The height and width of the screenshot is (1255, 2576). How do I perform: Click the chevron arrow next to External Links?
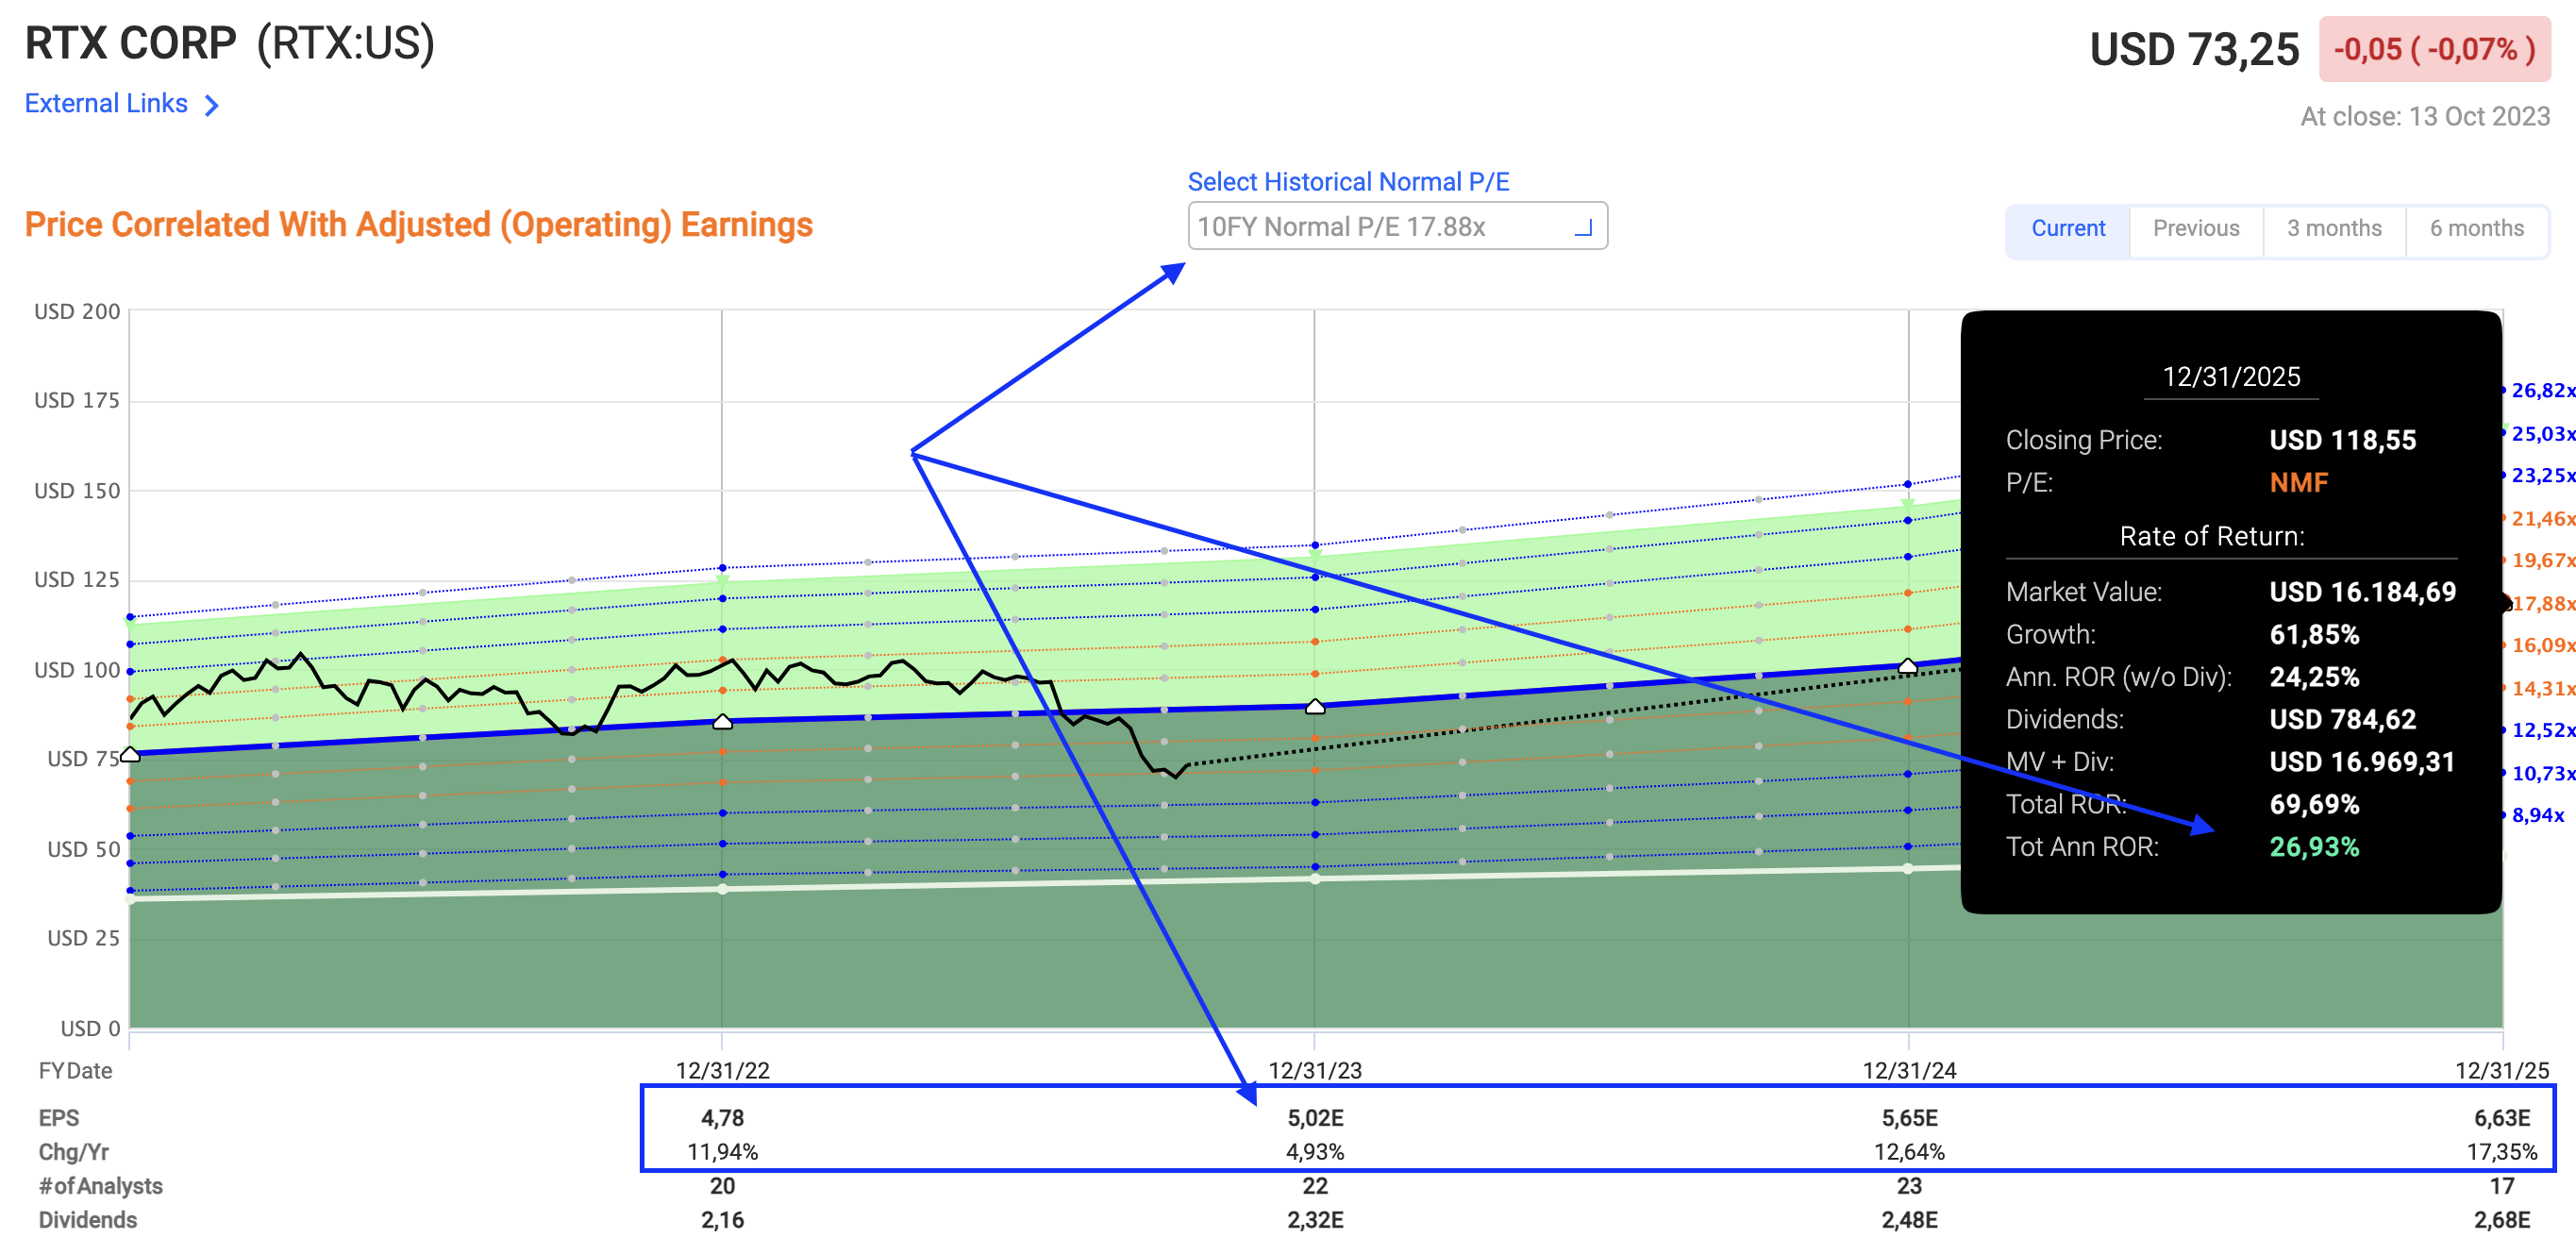coord(210,104)
